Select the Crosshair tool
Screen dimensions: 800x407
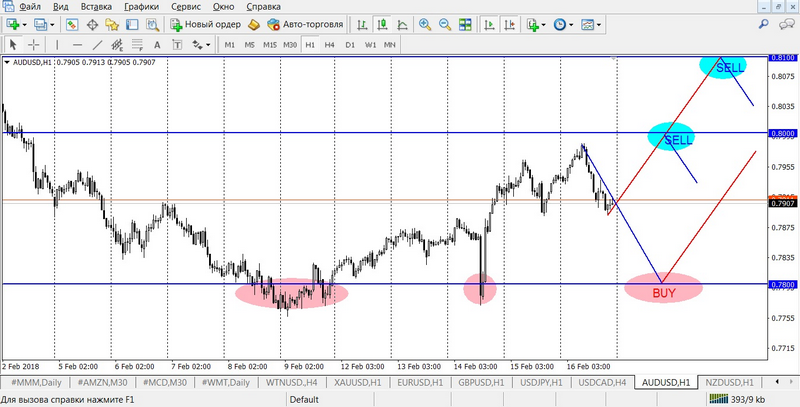[33, 44]
